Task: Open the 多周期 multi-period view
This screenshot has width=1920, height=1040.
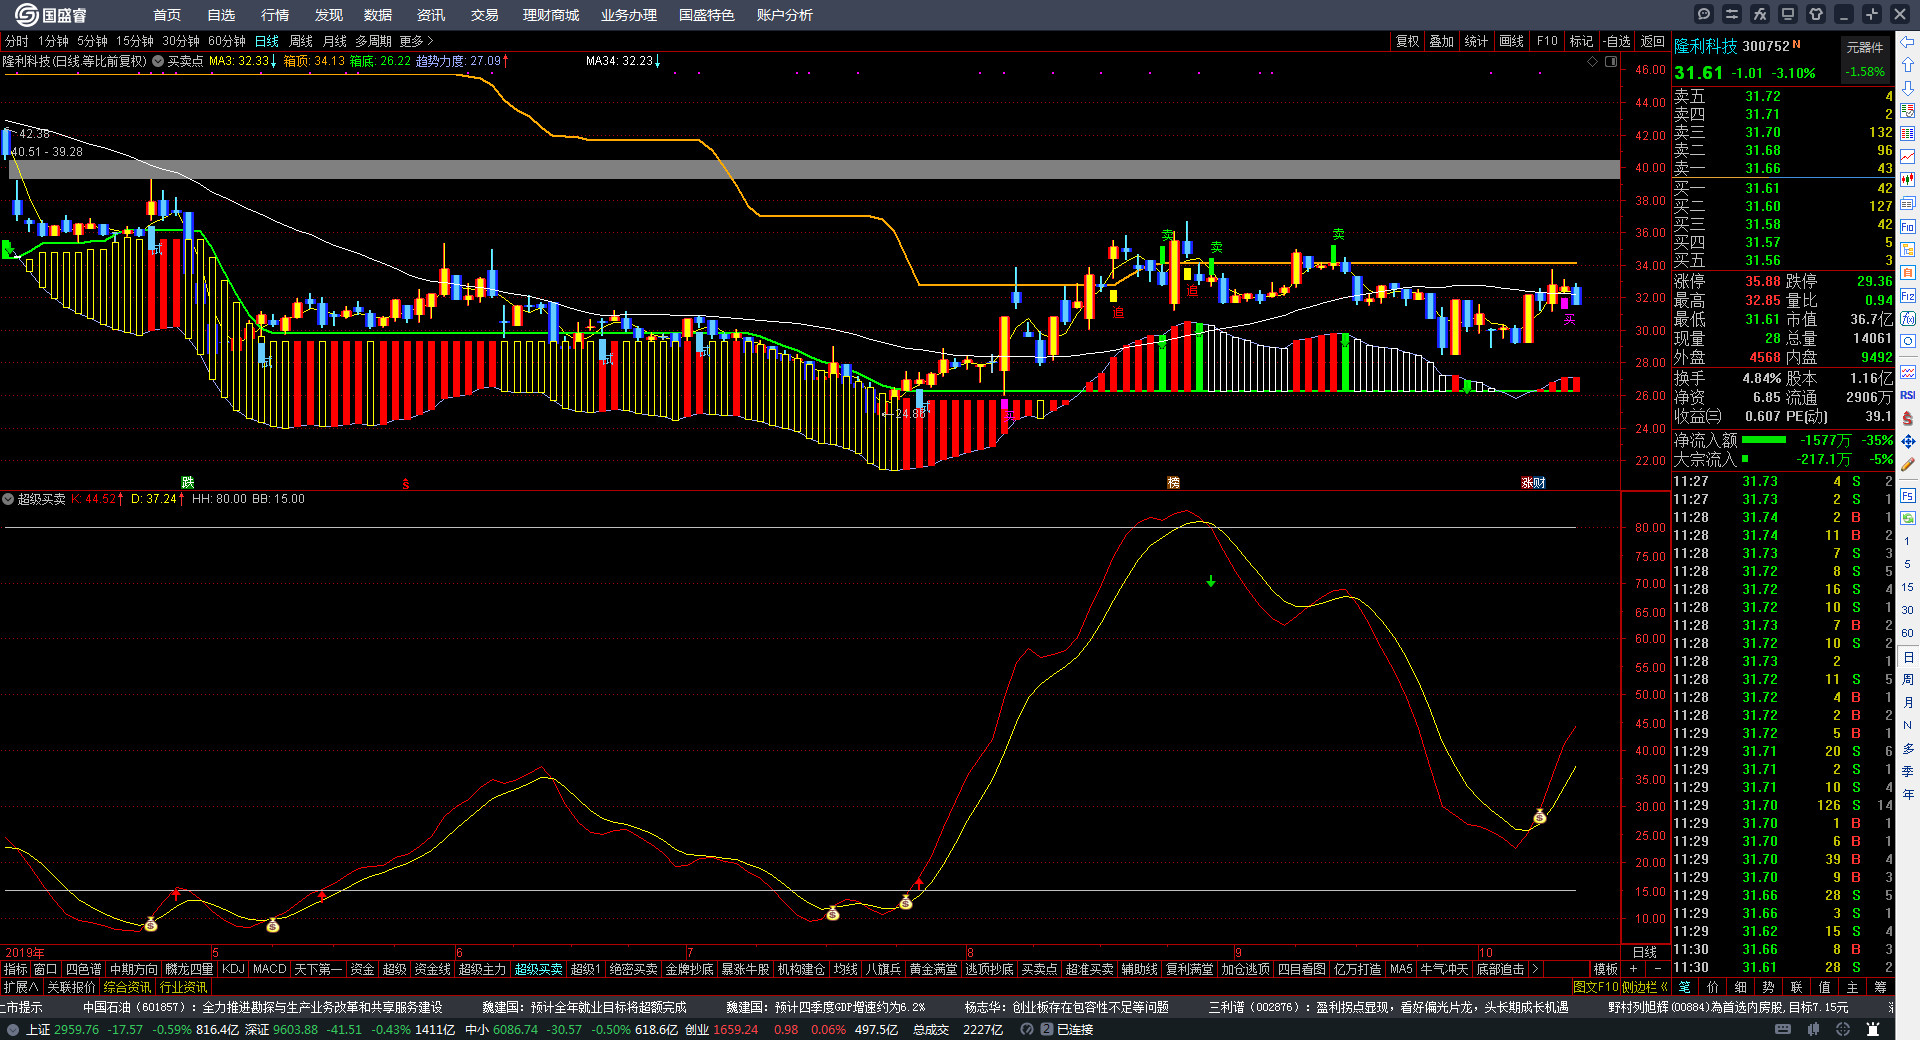Action: (373, 41)
